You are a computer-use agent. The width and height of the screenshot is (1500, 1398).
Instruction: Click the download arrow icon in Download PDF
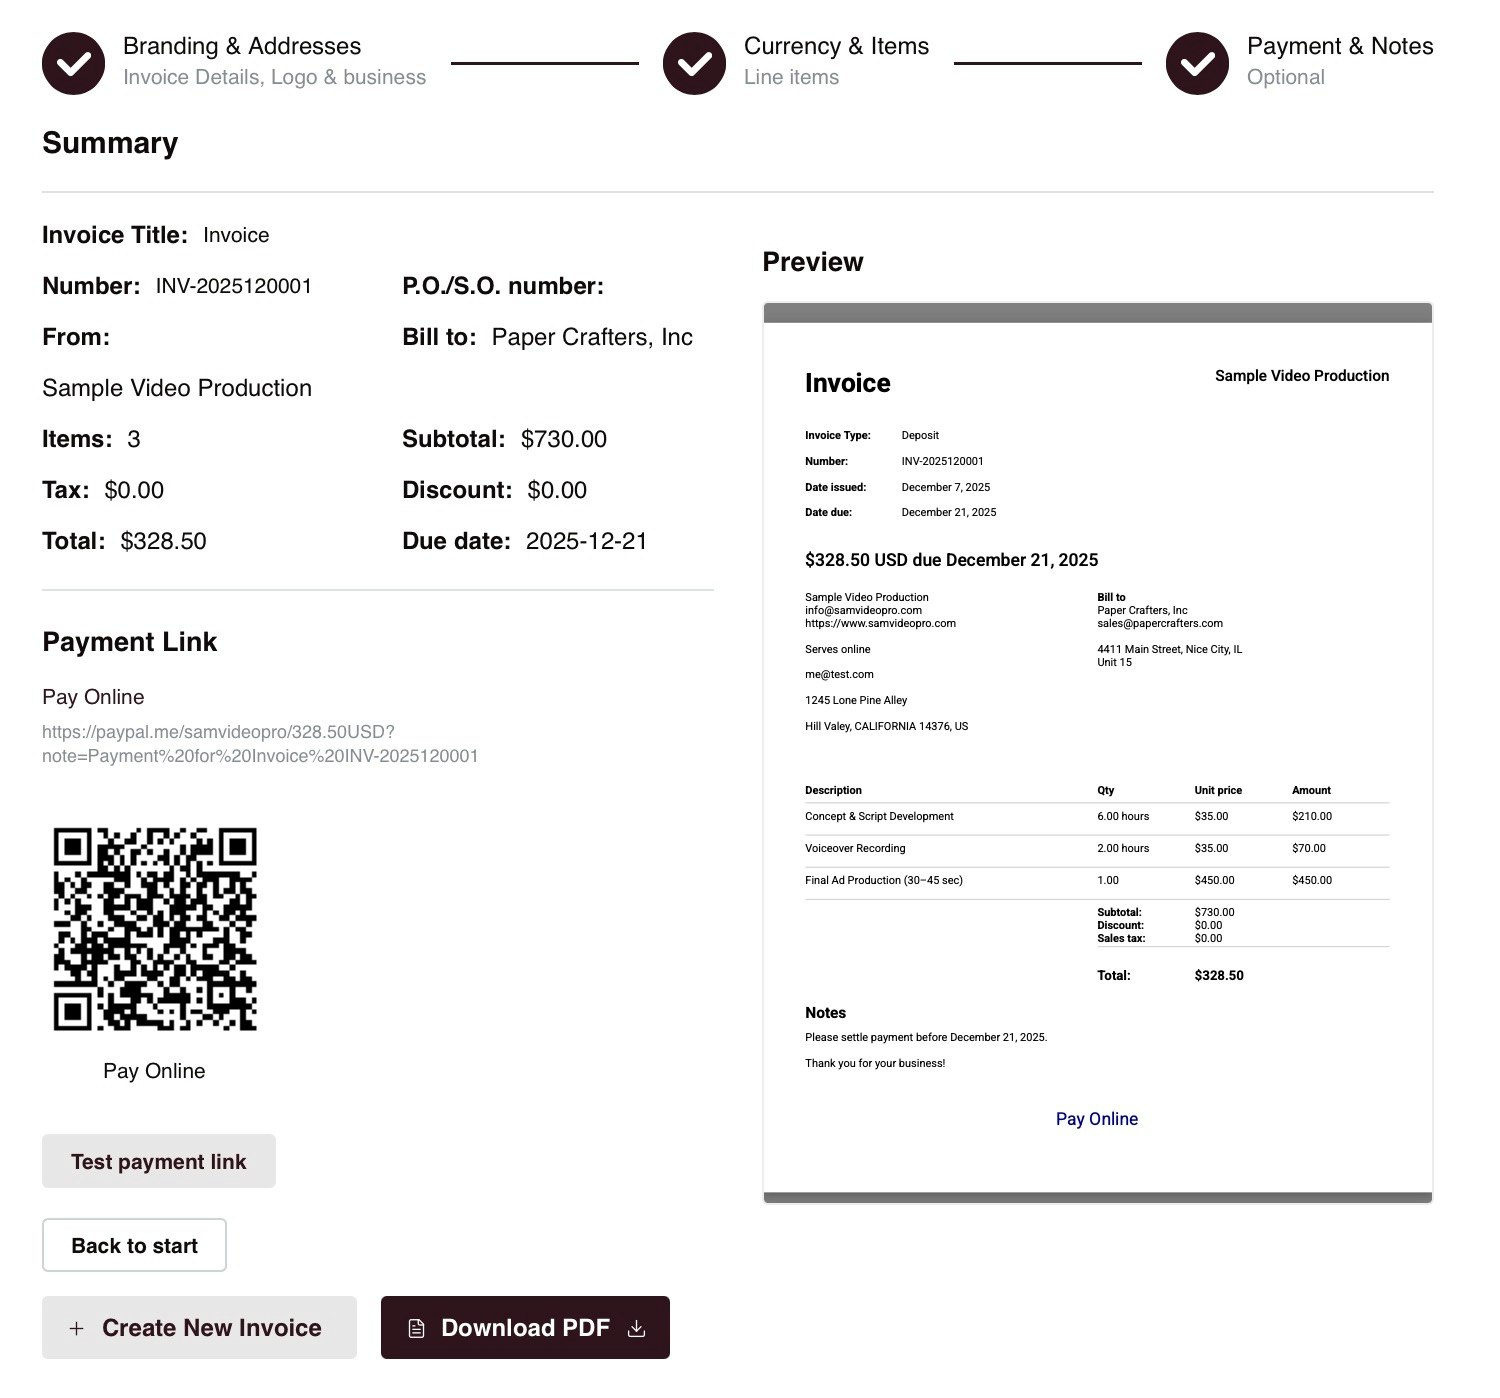pyautogui.click(x=637, y=1327)
